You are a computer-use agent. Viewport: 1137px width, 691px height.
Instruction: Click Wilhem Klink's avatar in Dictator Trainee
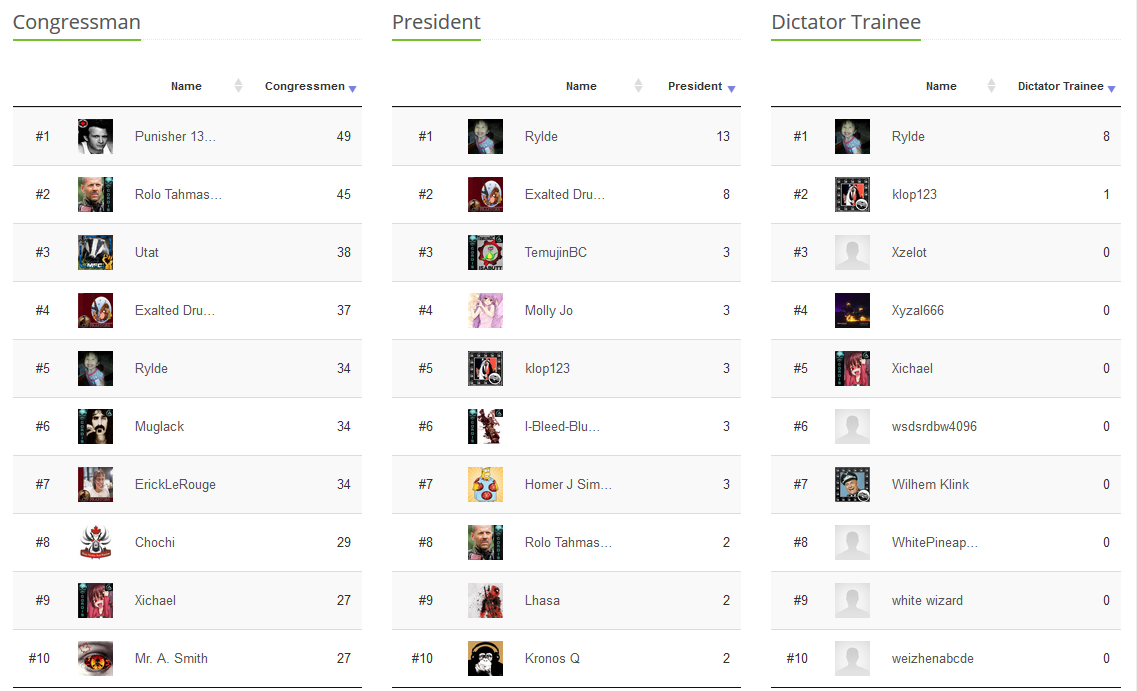click(x=852, y=484)
